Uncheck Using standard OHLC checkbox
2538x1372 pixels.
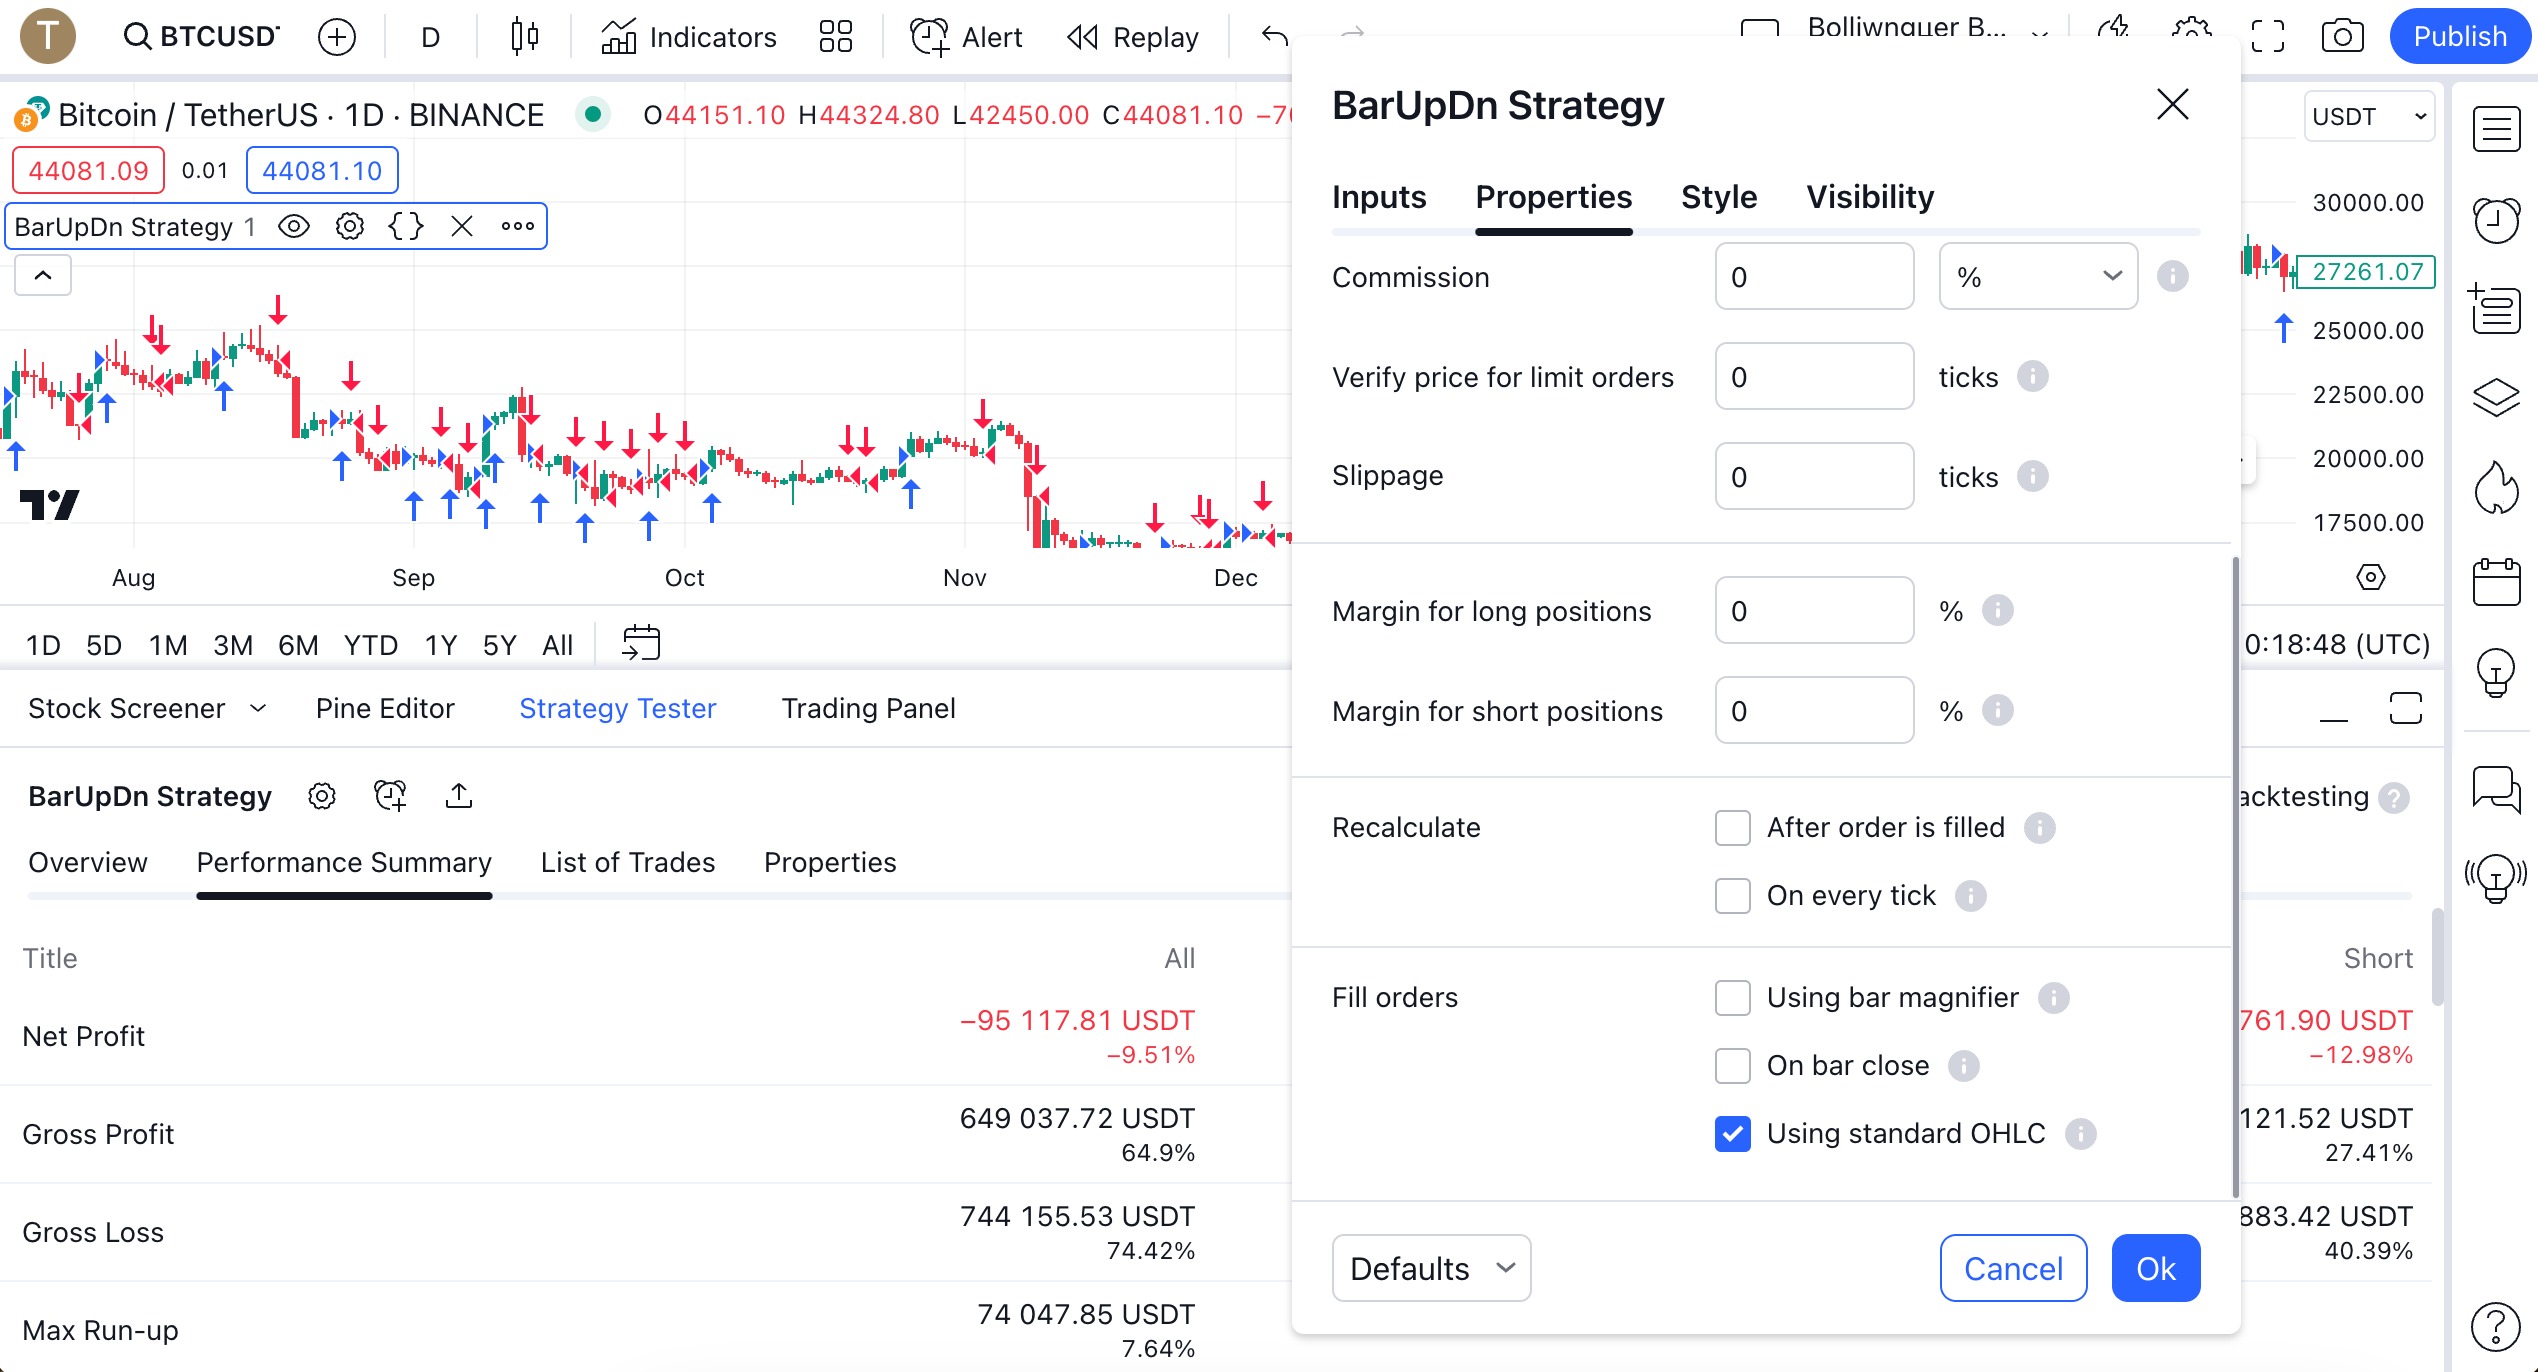tap(1733, 1134)
